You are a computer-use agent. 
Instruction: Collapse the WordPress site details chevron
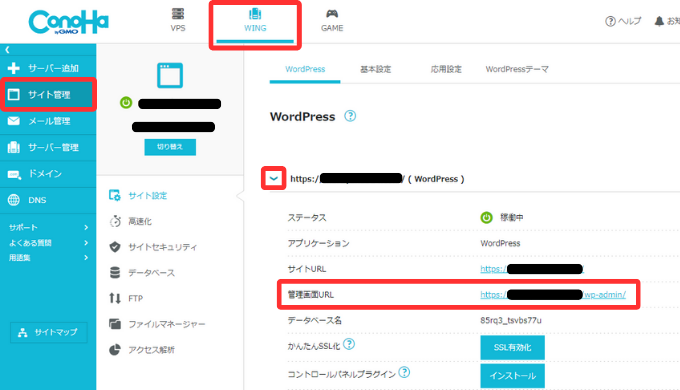[274, 178]
